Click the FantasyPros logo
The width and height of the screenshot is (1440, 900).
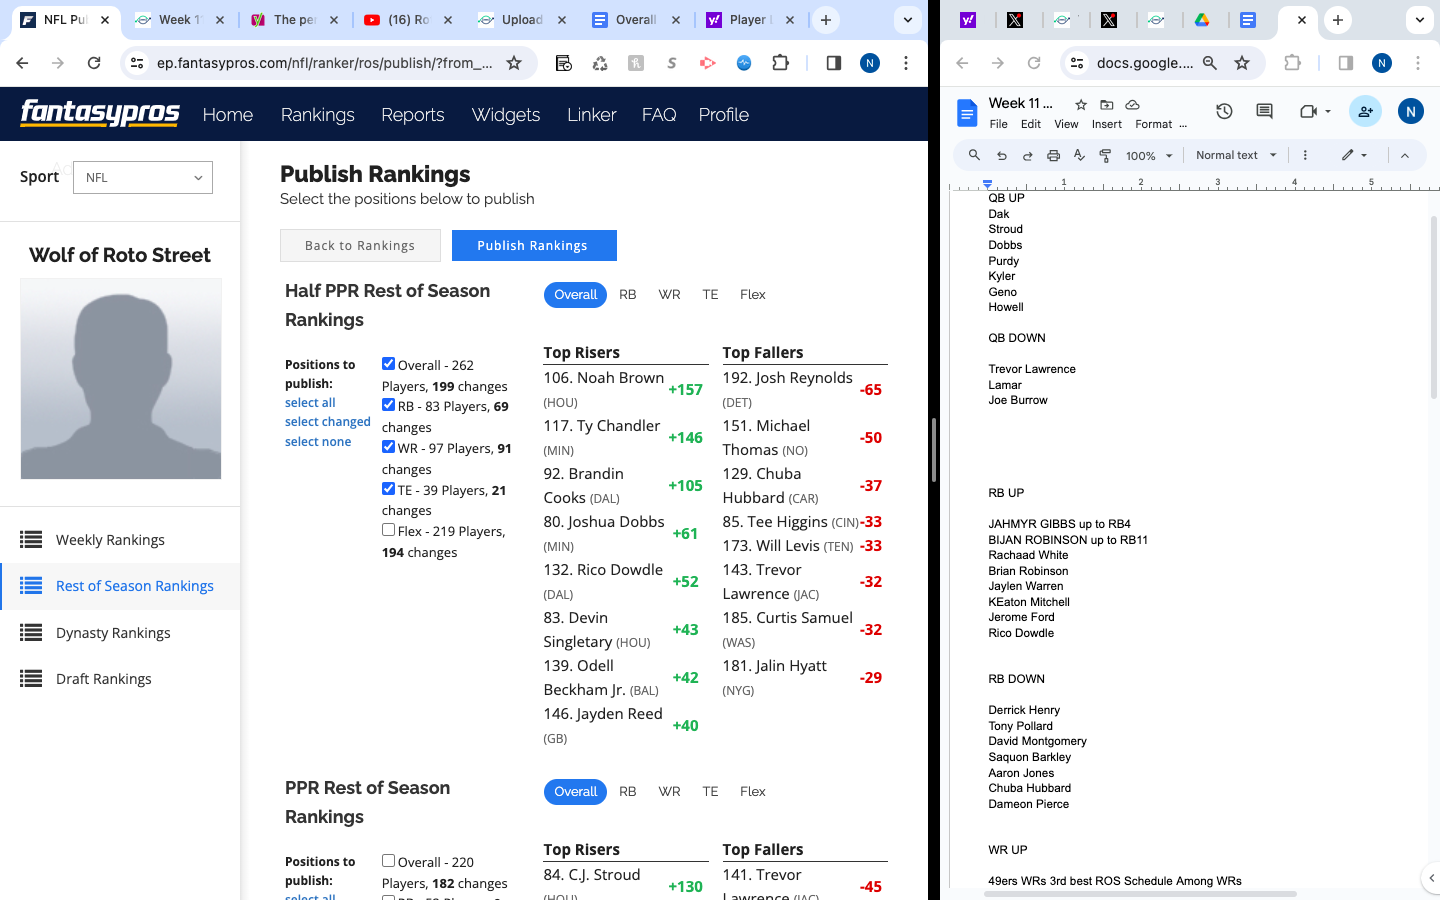coord(100,113)
